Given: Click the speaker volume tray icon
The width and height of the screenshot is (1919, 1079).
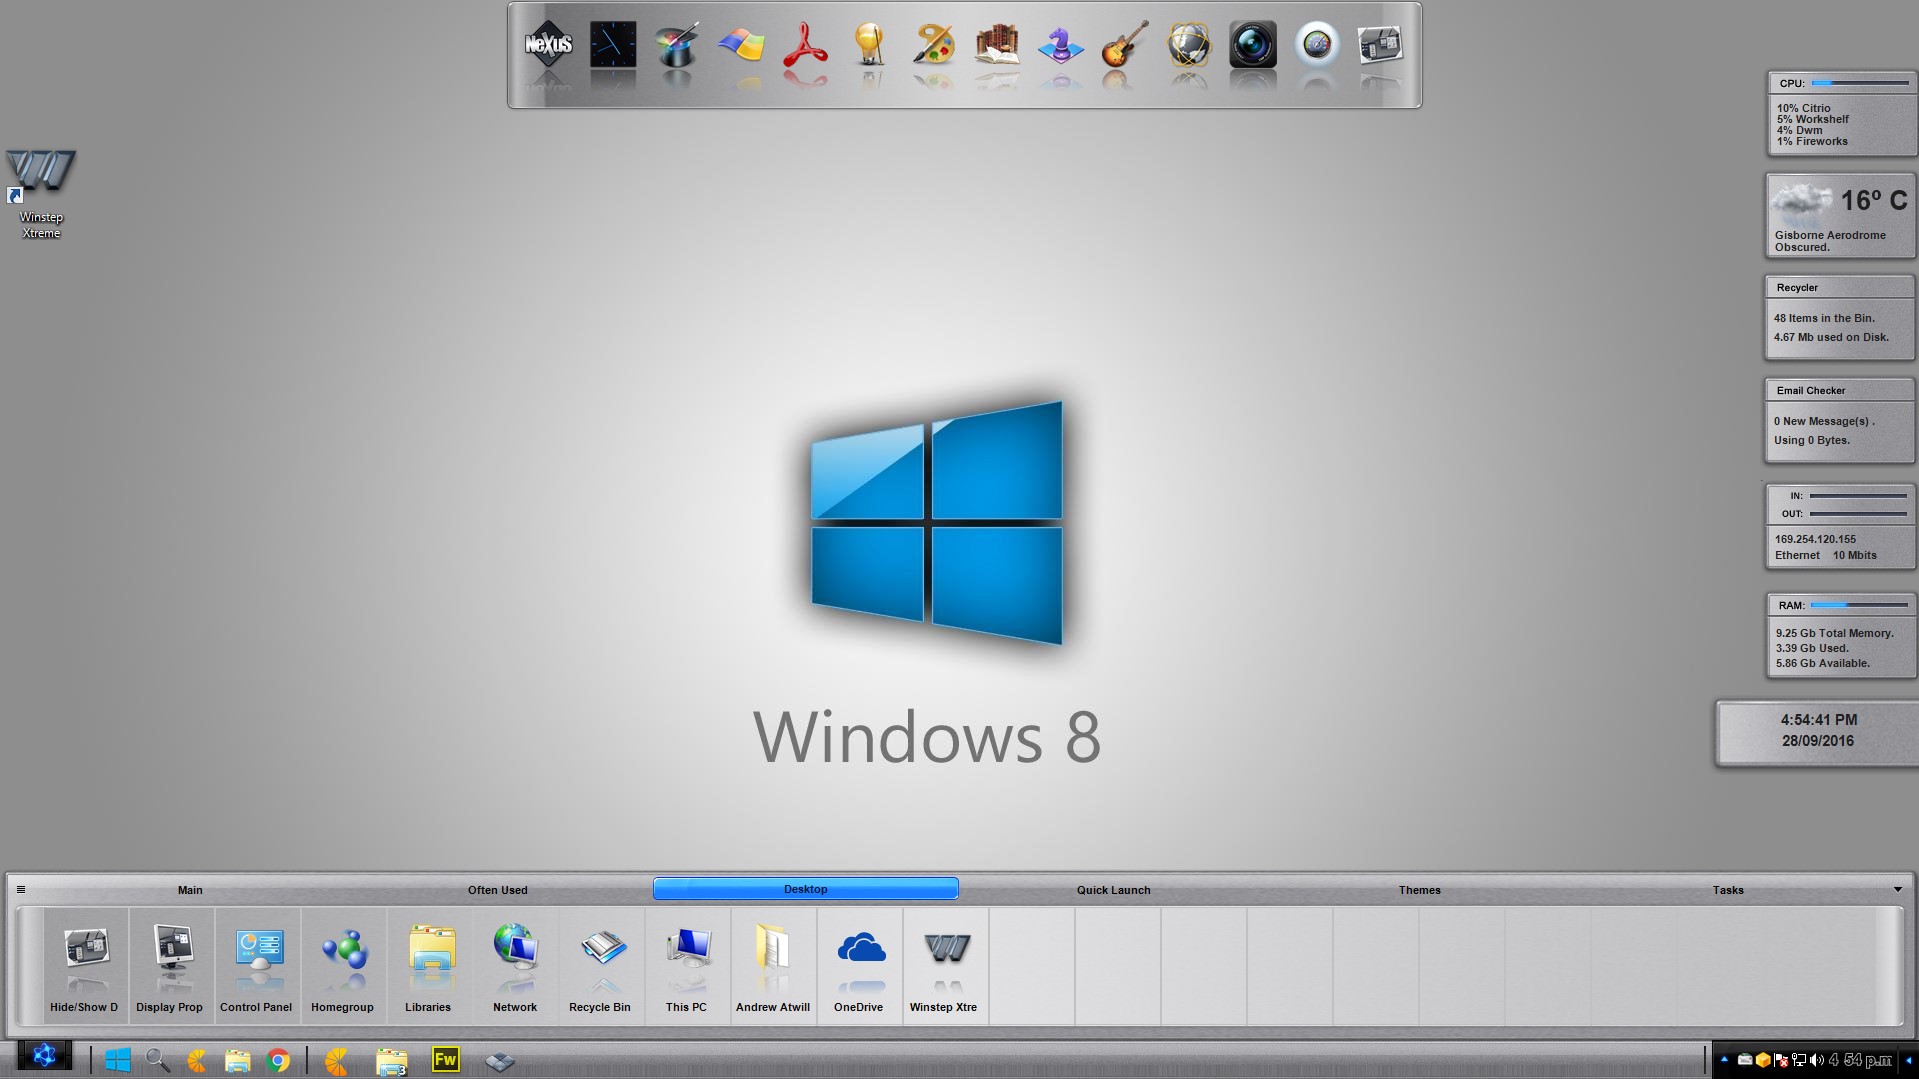Looking at the screenshot, I should point(1816,1060).
